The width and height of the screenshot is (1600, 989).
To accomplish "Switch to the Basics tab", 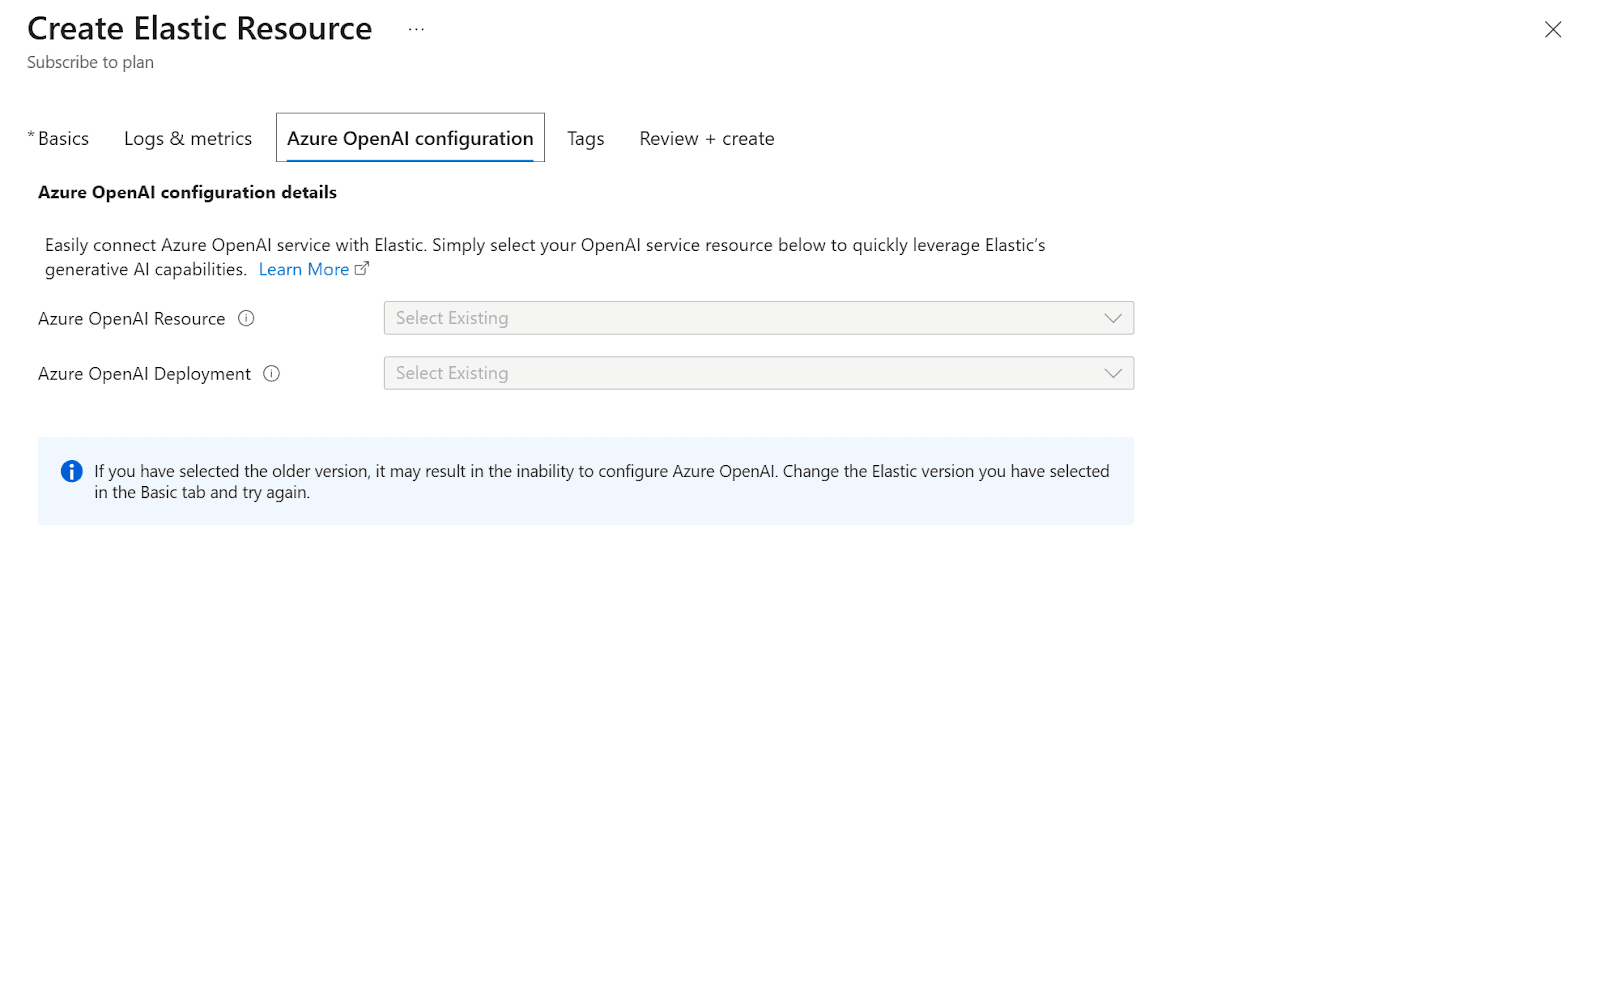I will pyautogui.click(x=62, y=138).
